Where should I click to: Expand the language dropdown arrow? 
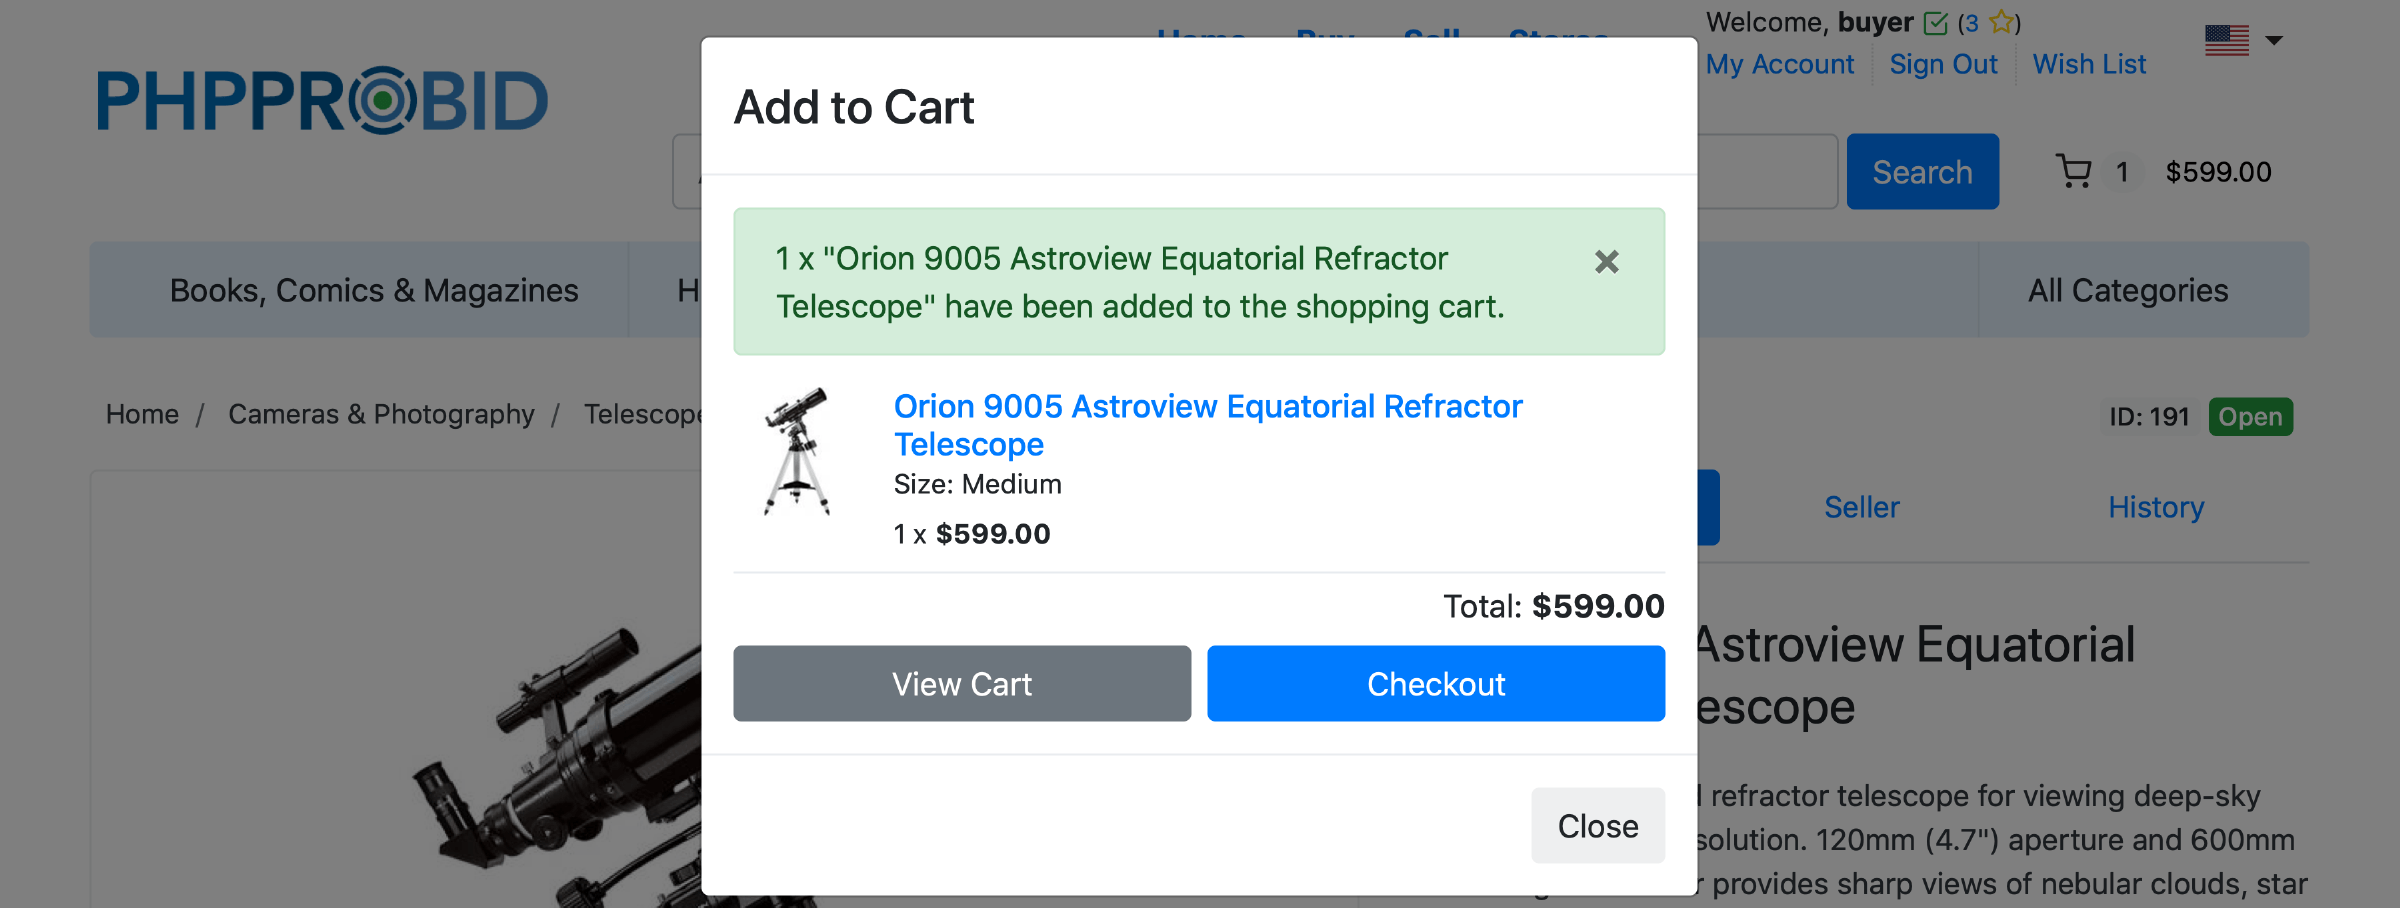2274,41
